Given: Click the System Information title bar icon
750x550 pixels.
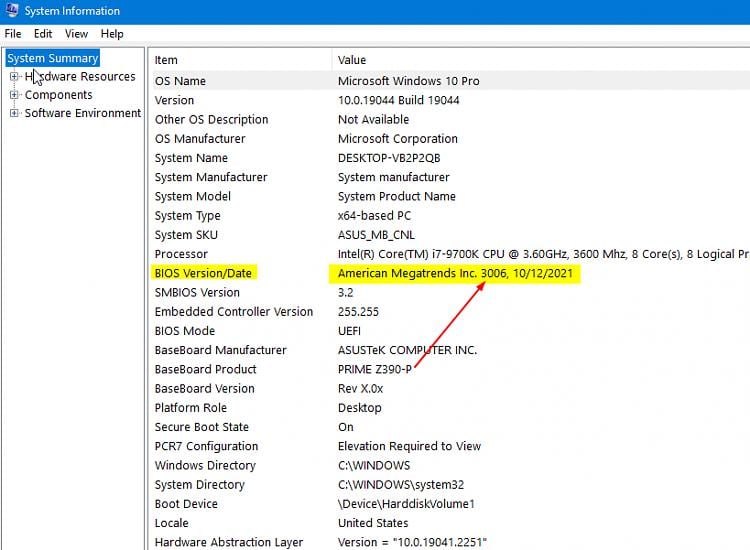Looking at the screenshot, I should point(12,10).
